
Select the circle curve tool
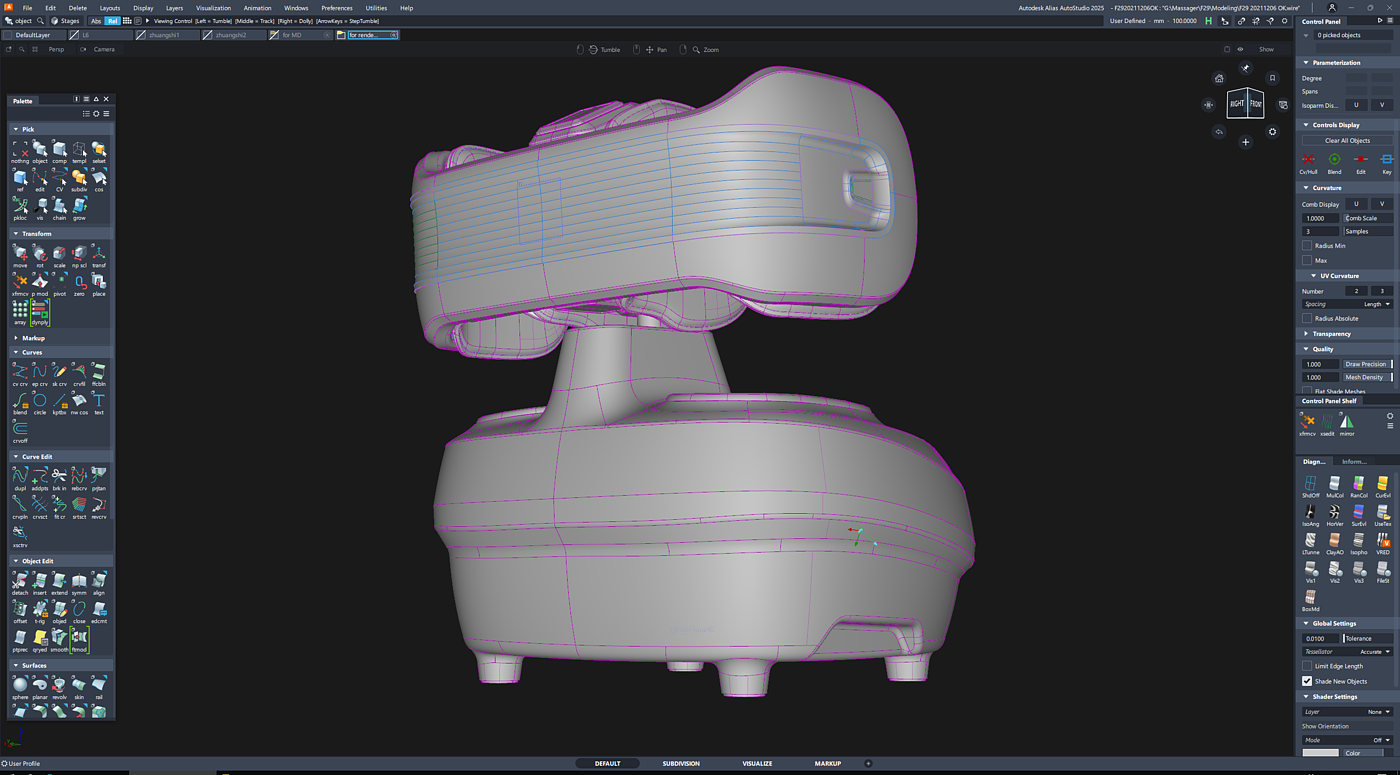[x=40, y=402]
